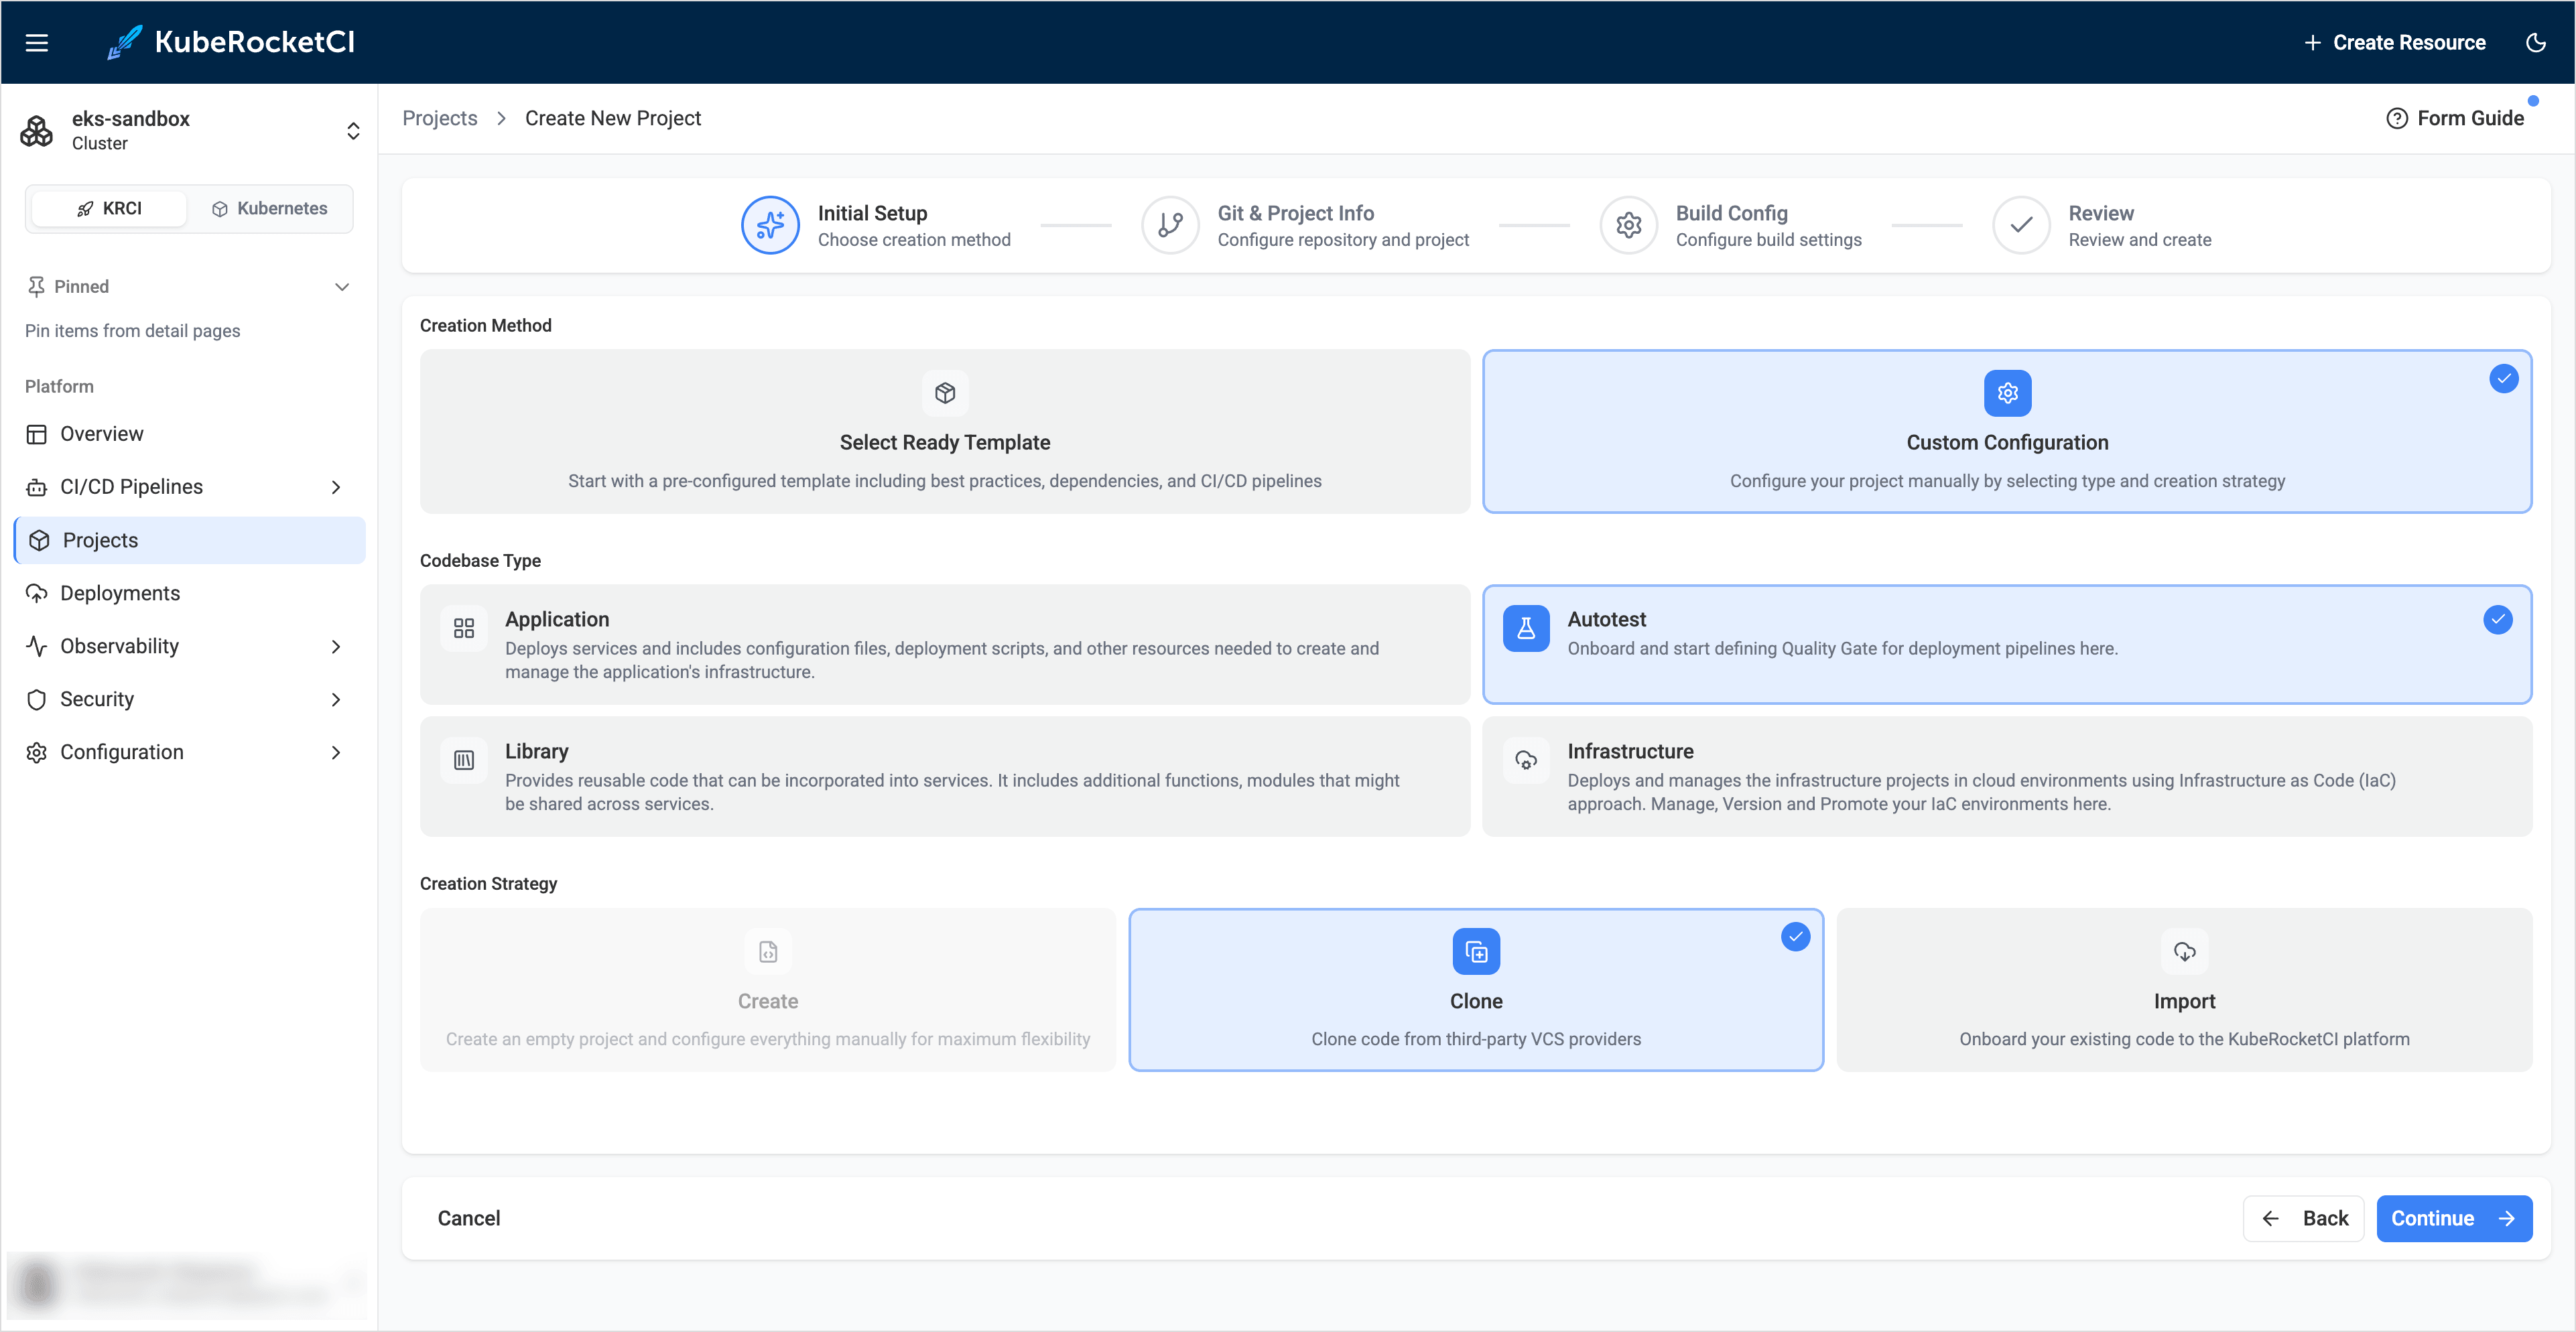The width and height of the screenshot is (2576, 1332).
Task: Click the Import strategy cloud download icon
Action: [2184, 951]
